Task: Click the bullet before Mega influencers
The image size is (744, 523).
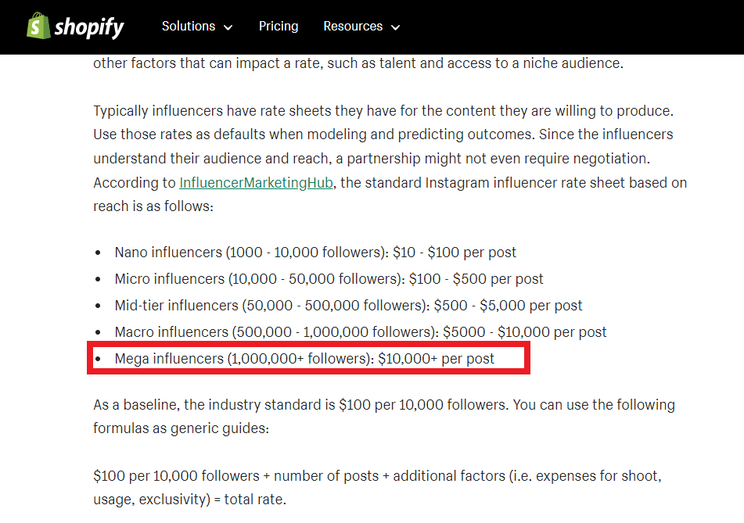Action: point(98,359)
